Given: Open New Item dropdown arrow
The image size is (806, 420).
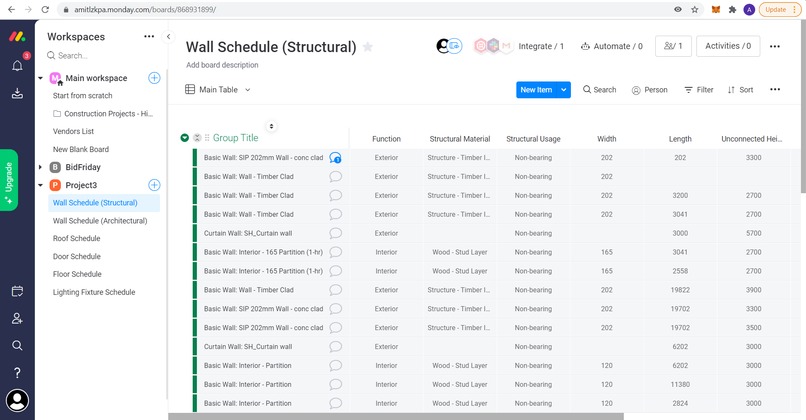Looking at the screenshot, I should tap(564, 89).
